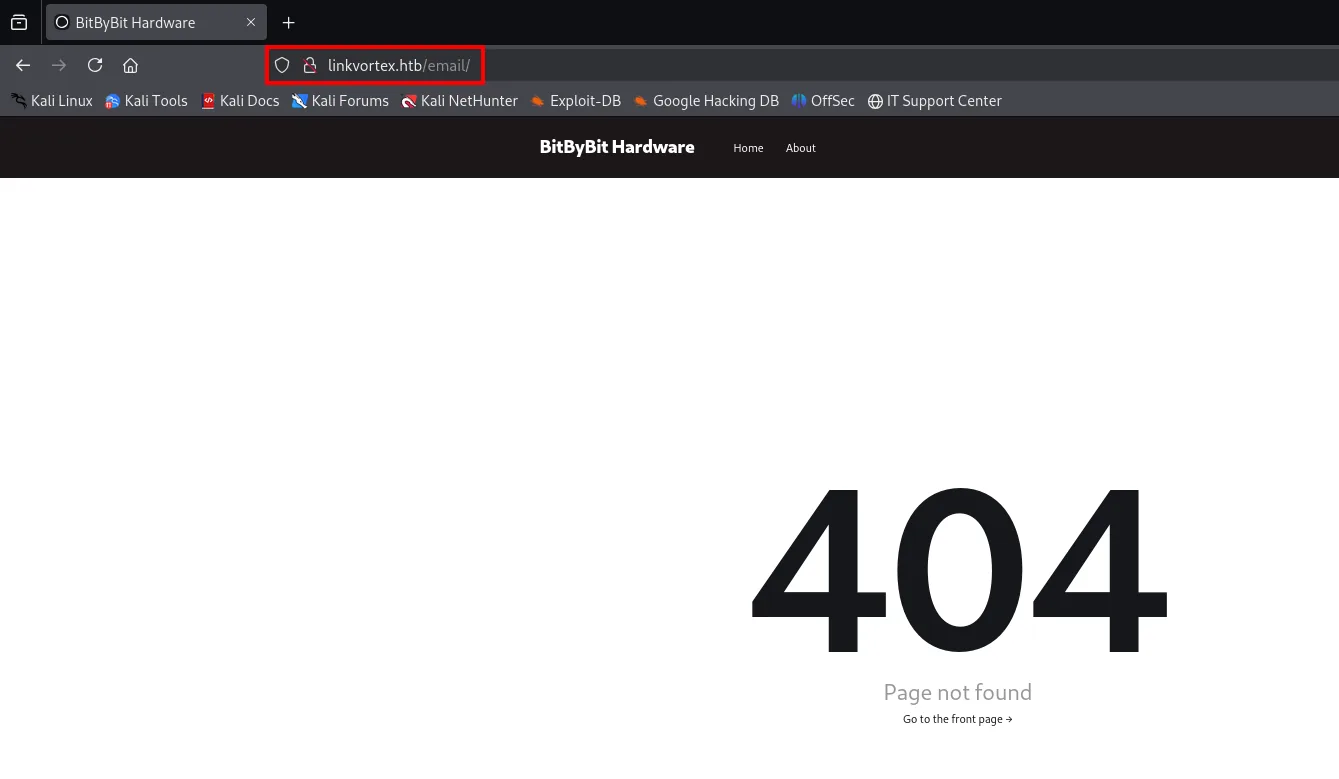Navigate to About in site menu
Viewport: 1339px width, 779px height.
pyautogui.click(x=801, y=148)
